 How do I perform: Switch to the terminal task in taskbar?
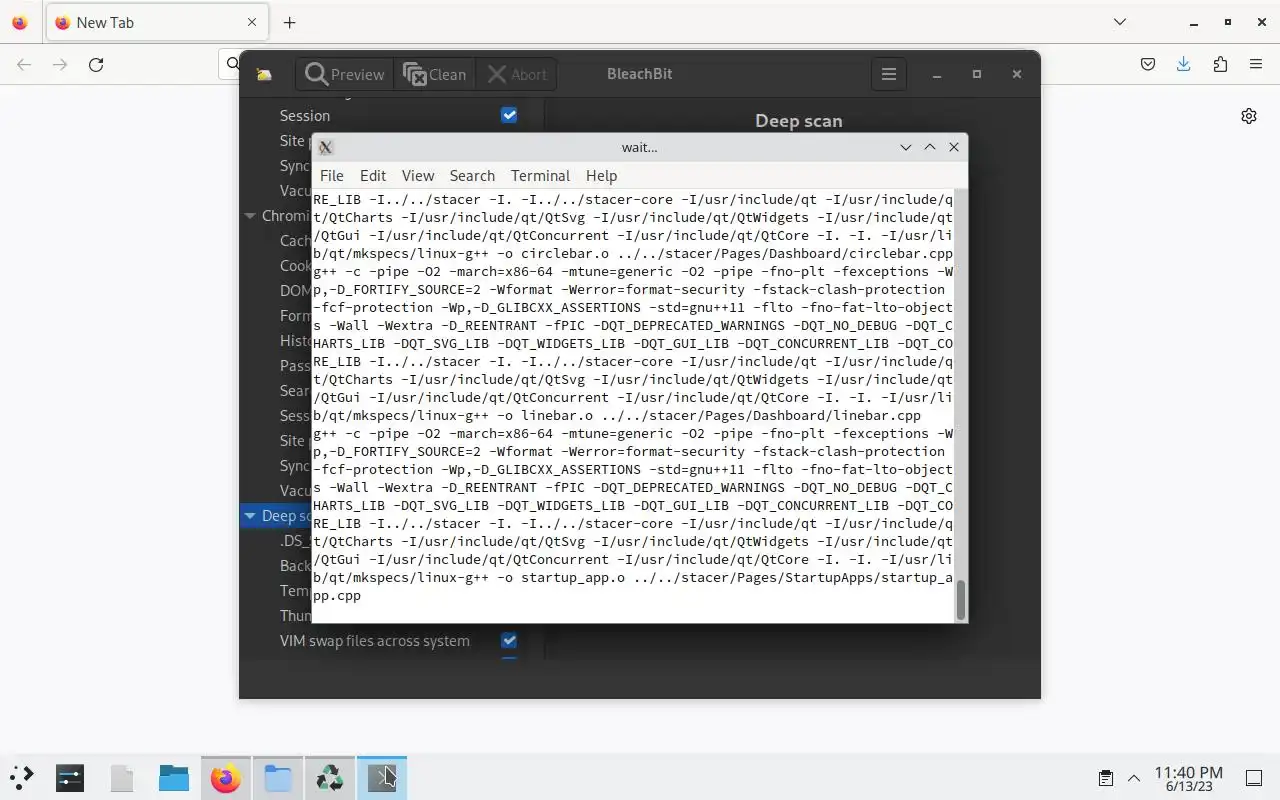[382, 777]
